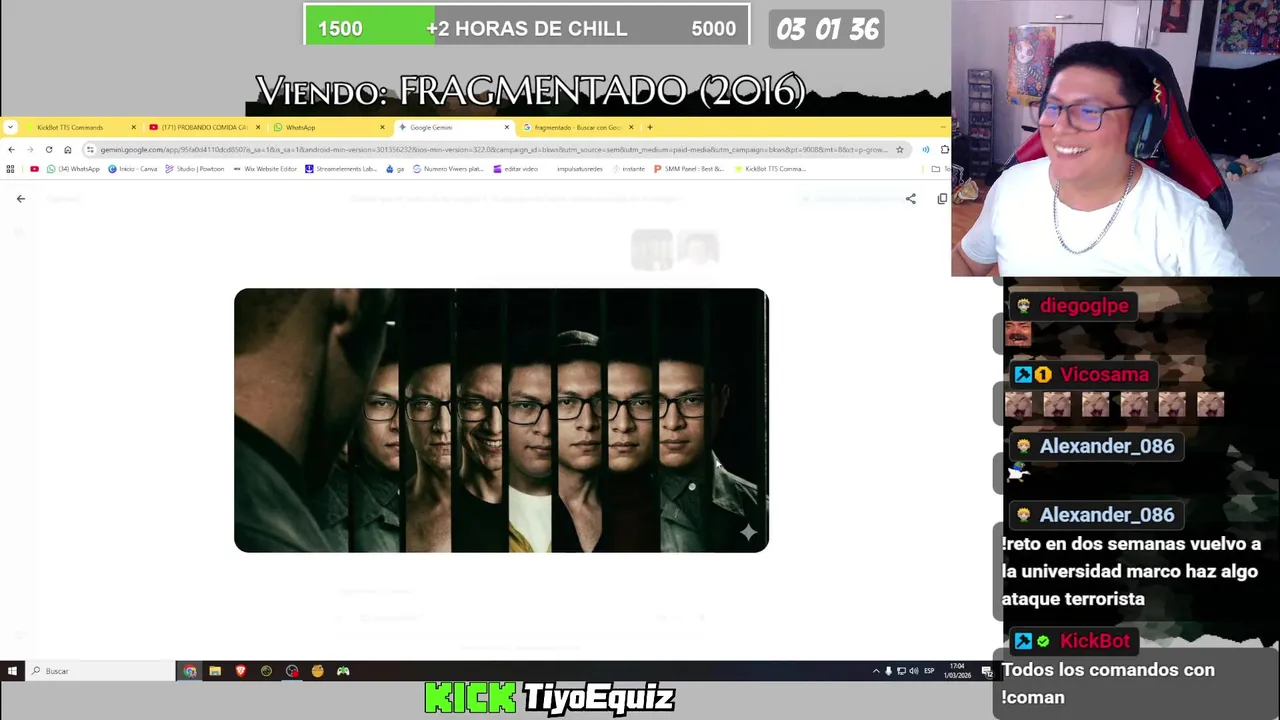Close the fragmentado search tab
This screenshot has height=720, width=1280.
point(631,127)
